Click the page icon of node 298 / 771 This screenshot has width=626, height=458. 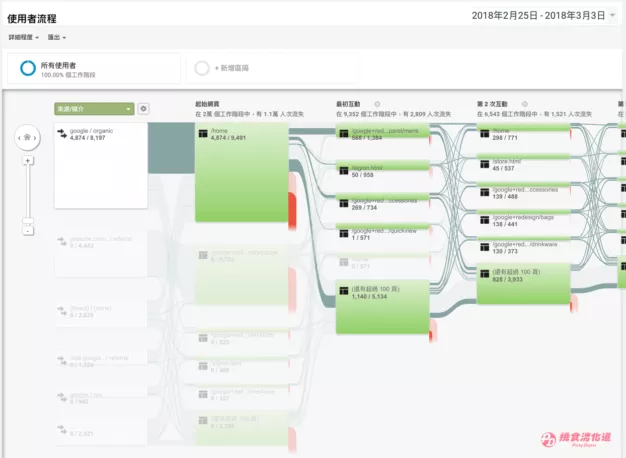point(485,134)
